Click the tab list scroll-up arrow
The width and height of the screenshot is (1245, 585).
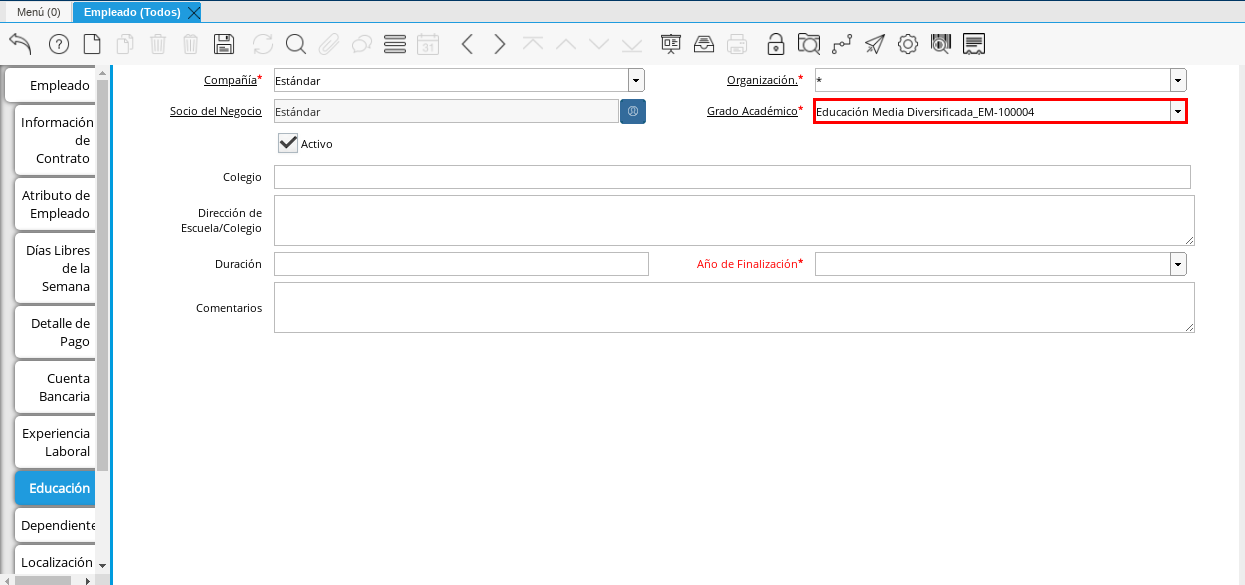(x=101, y=72)
